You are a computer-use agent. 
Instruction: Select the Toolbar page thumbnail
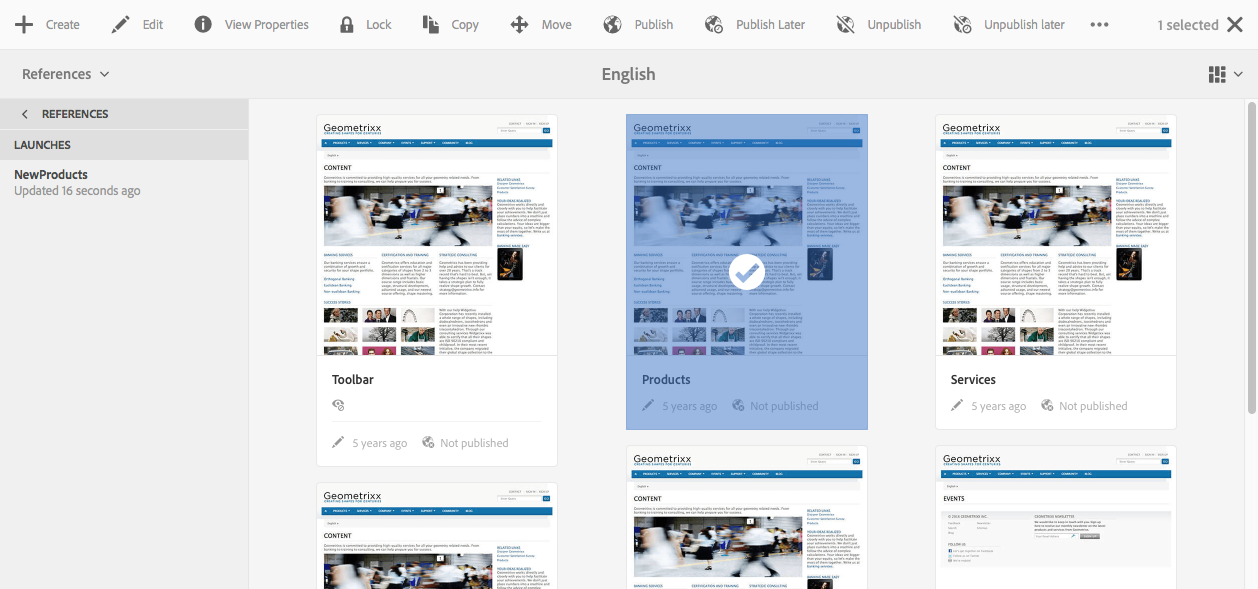point(437,235)
